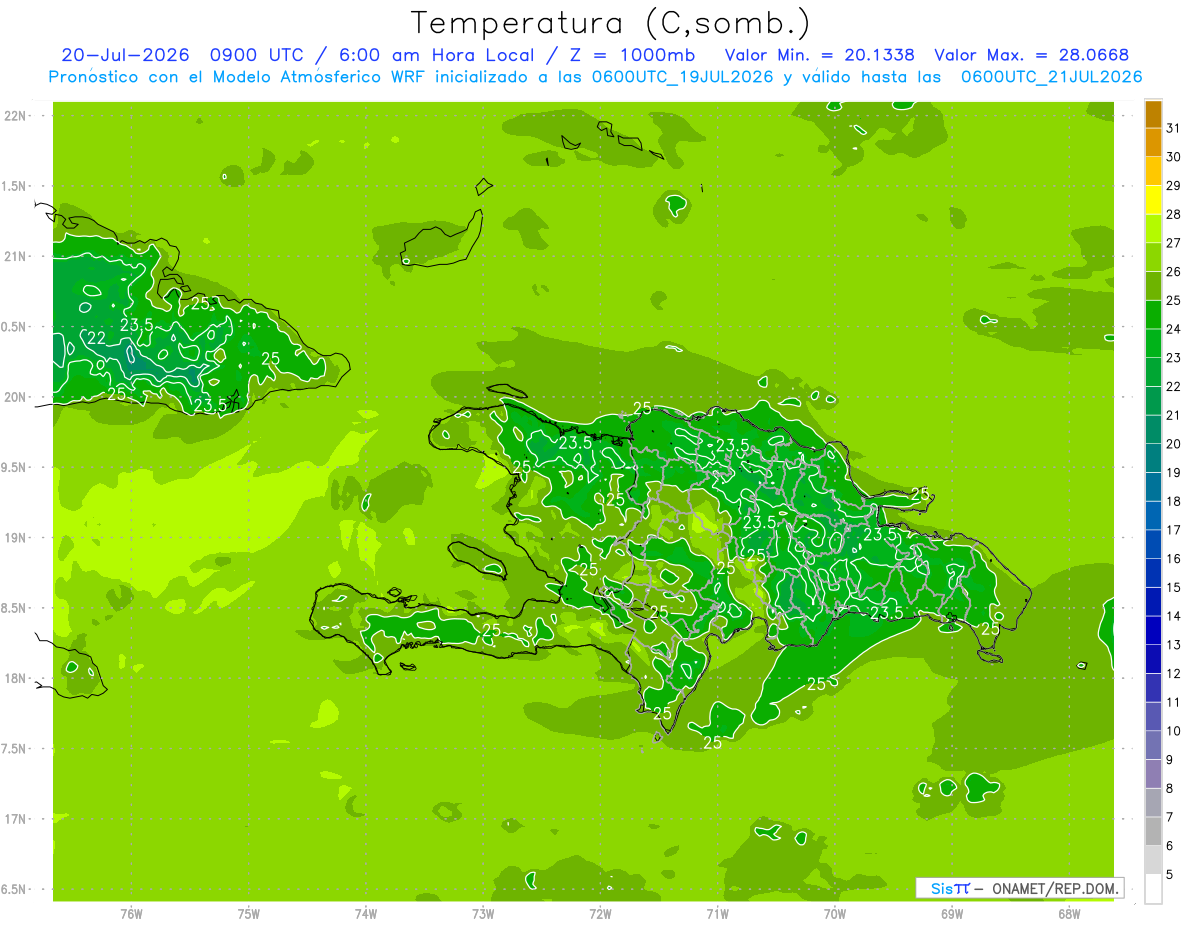Image resolution: width=1200 pixels, height=927 pixels.
Task: Click the '22N' latitude label
Action: pos(15,116)
